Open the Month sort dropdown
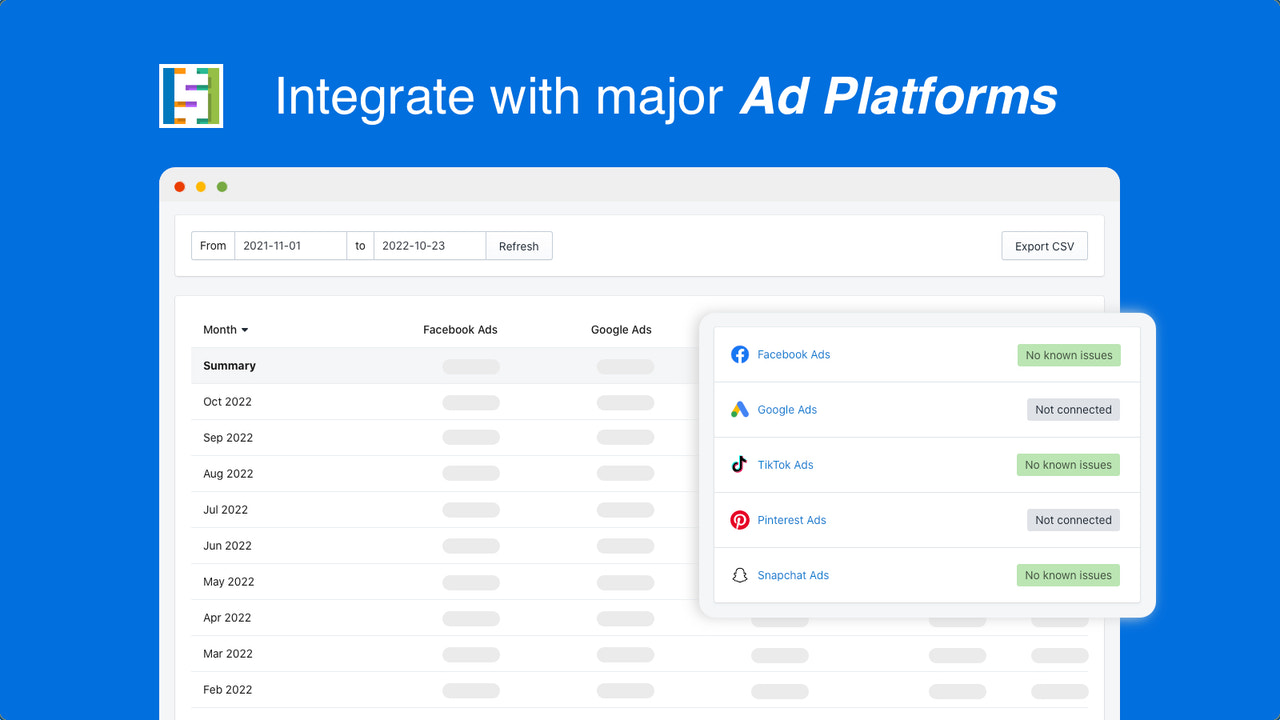Screen dimensions: 1280x720 tap(226, 330)
